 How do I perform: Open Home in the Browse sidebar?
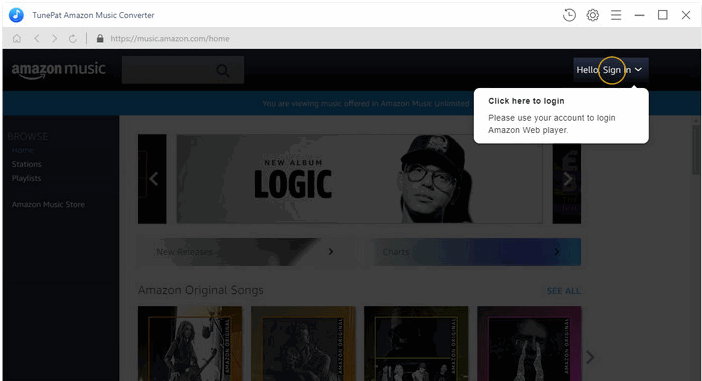[x=22, y=150]
